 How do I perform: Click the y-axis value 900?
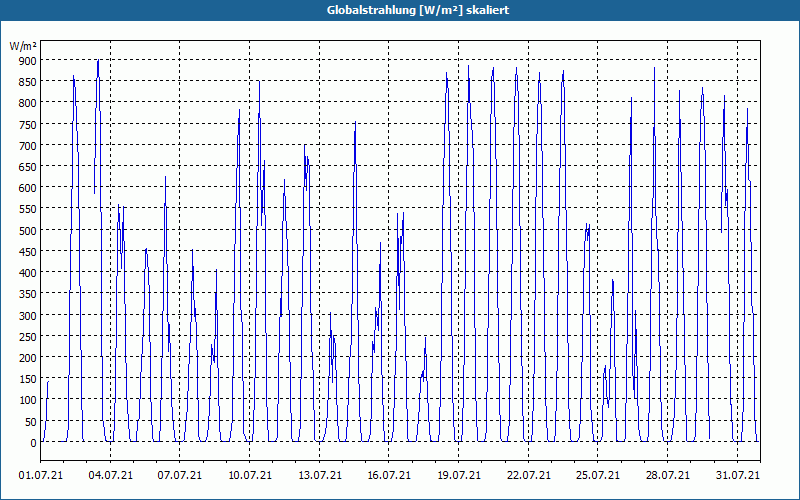[28, 60]
